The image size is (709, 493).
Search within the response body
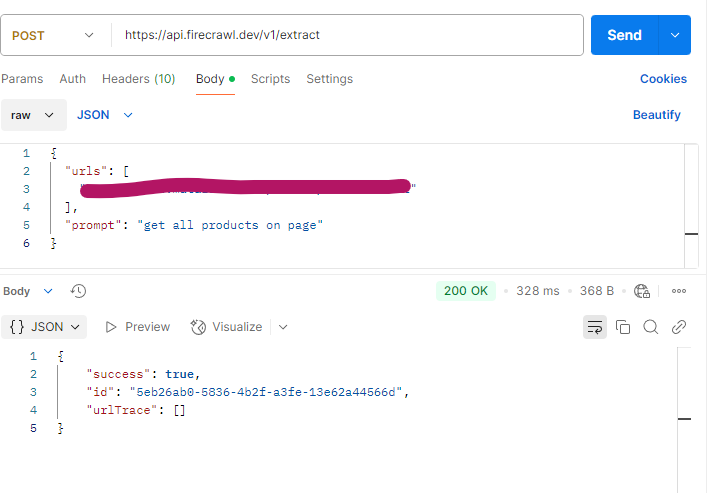[651, 327]
